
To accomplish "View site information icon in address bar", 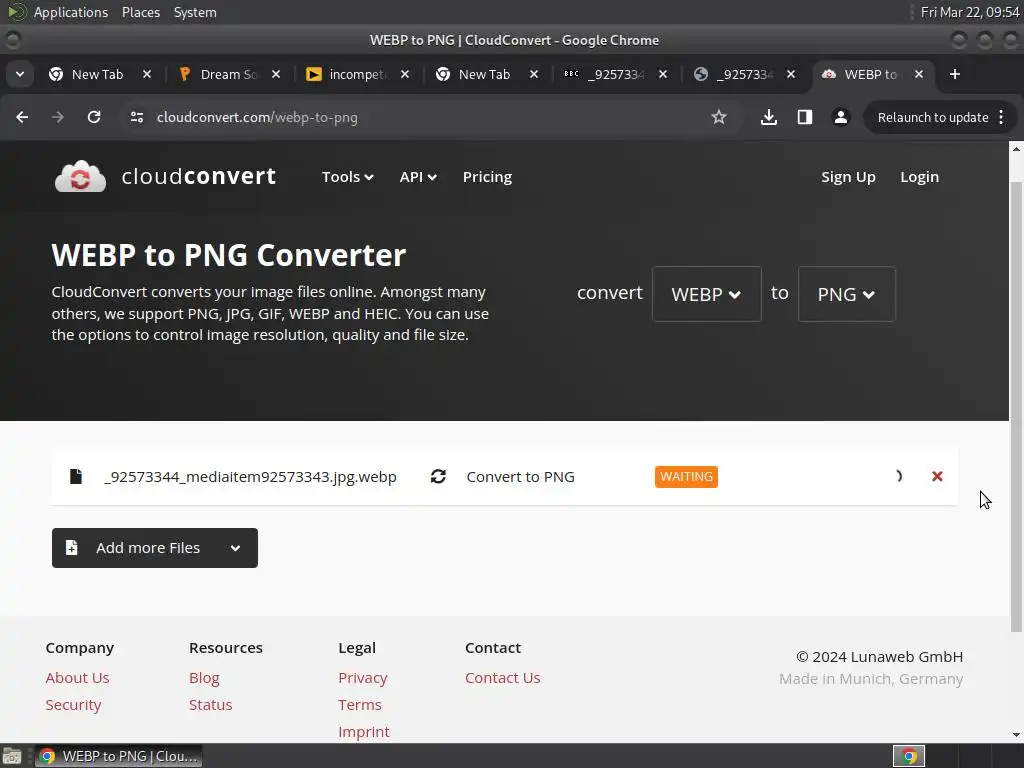I will [x=136, y=117].
